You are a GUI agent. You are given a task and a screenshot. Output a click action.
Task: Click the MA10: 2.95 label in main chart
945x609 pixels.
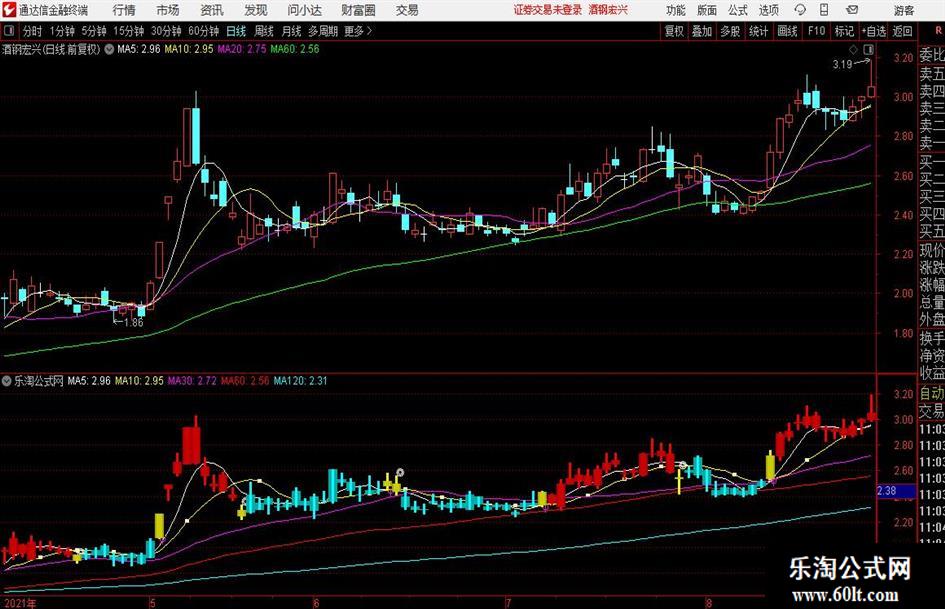(189, 49)
